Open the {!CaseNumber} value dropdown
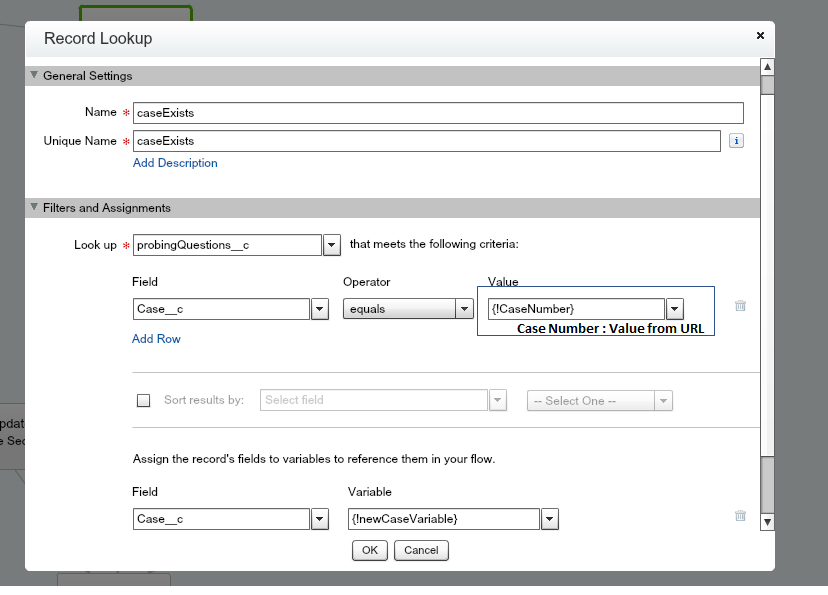Viewport: 828px width, 595px height. [x=675, y=310]
